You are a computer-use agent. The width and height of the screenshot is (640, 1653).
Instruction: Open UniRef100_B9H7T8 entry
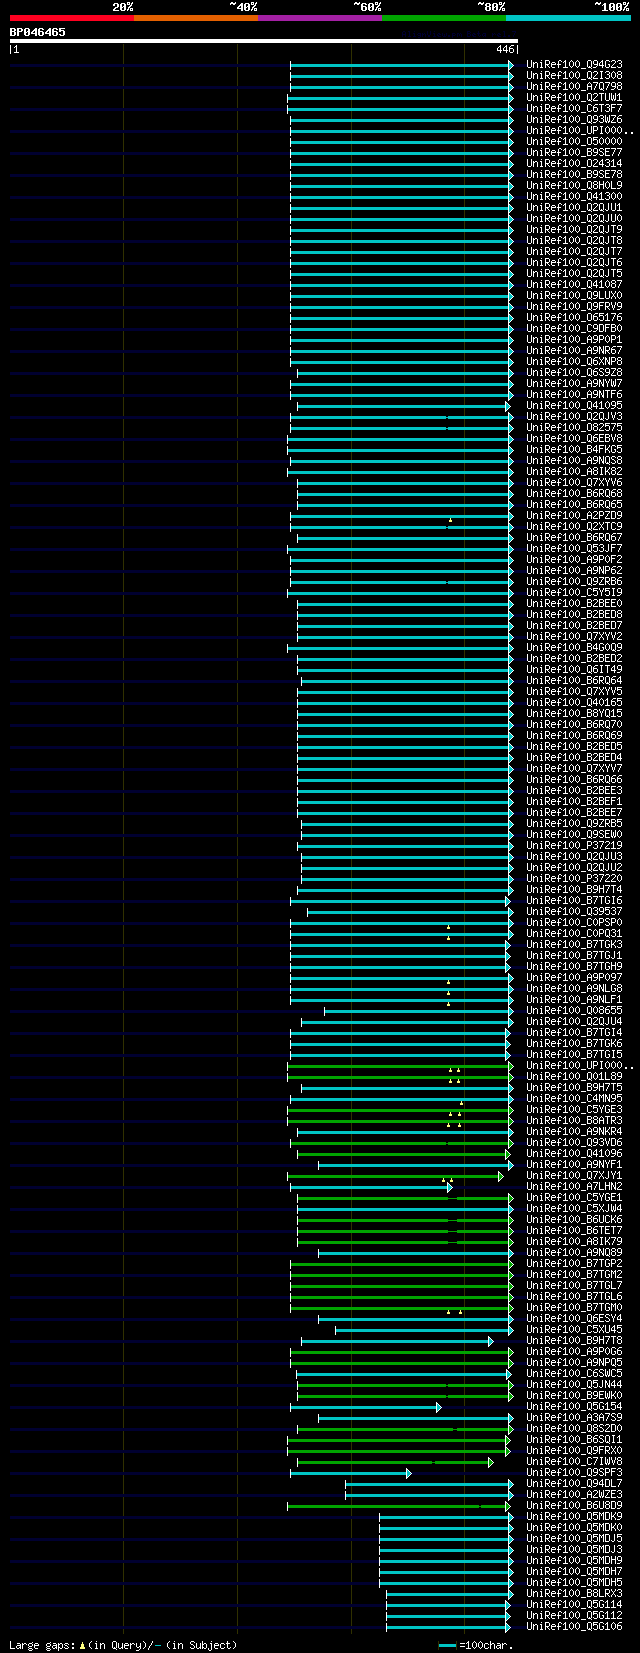pyautogui.click(x=574, y=1340)
